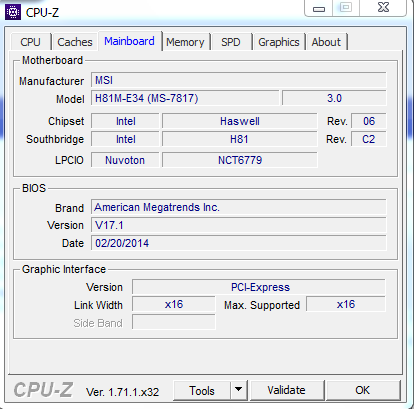Viewport: 414px width, 409px height.
Task: Click the 'BIOS' group title
Action: click(34, 188)
